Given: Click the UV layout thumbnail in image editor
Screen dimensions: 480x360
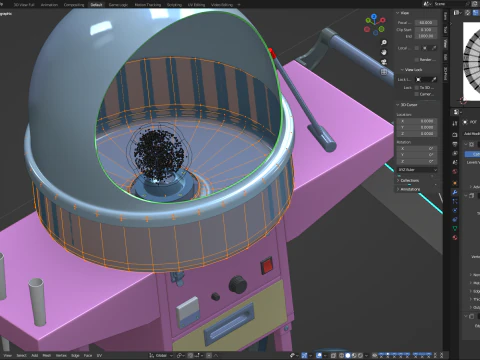Looking at the screenshot, I should 471,60.
